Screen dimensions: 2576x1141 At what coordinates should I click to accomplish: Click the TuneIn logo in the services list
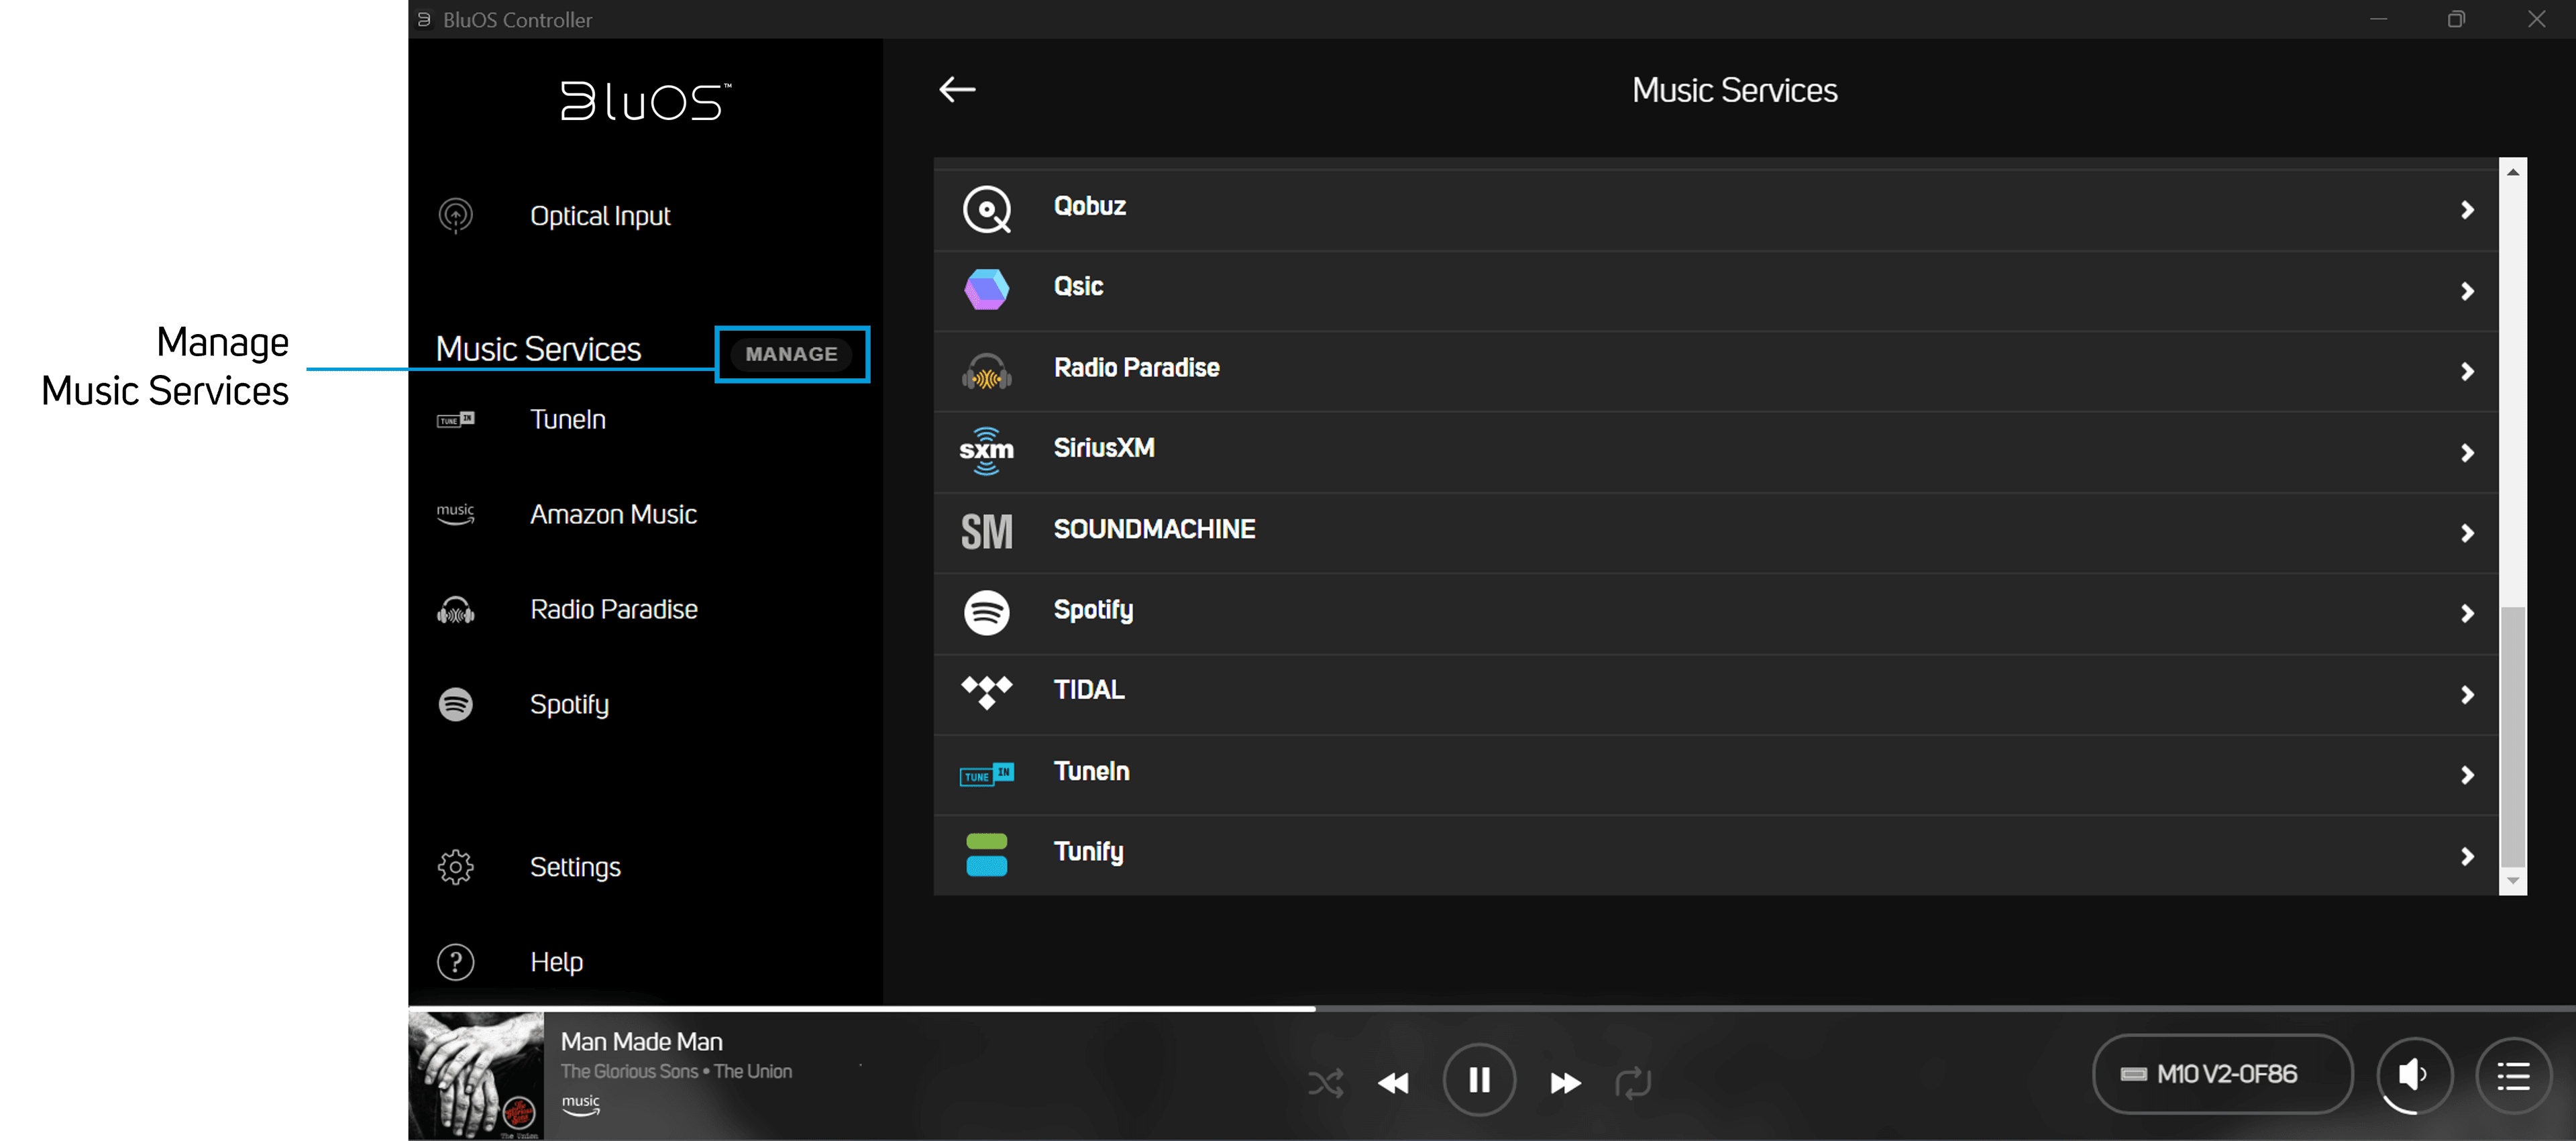[987, 774]
